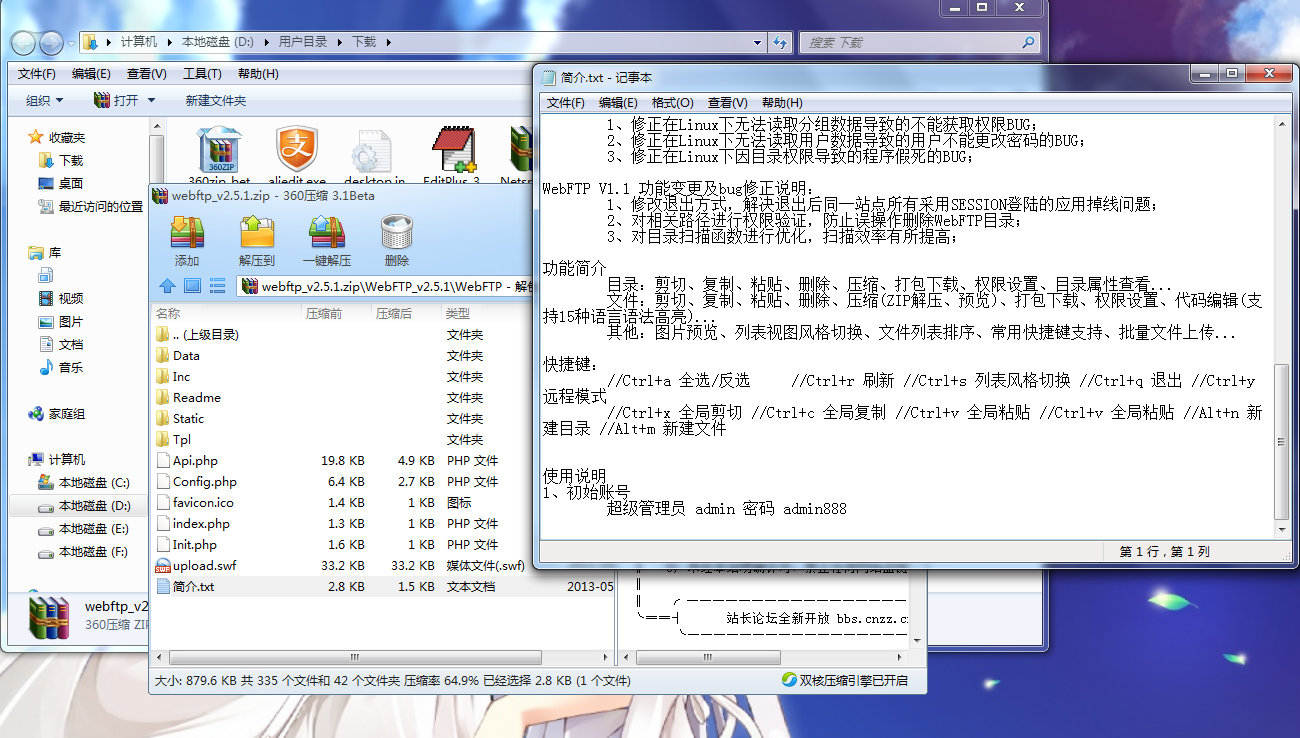Select 本地磁盘 (C:) in navigation pane

(x=84, y=482)
